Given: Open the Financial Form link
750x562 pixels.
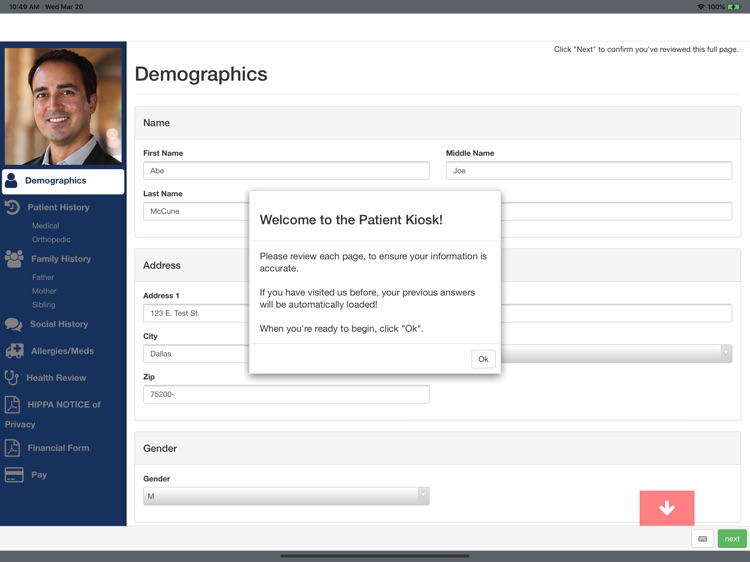Looking at the screenshot, I should point(58,448).
